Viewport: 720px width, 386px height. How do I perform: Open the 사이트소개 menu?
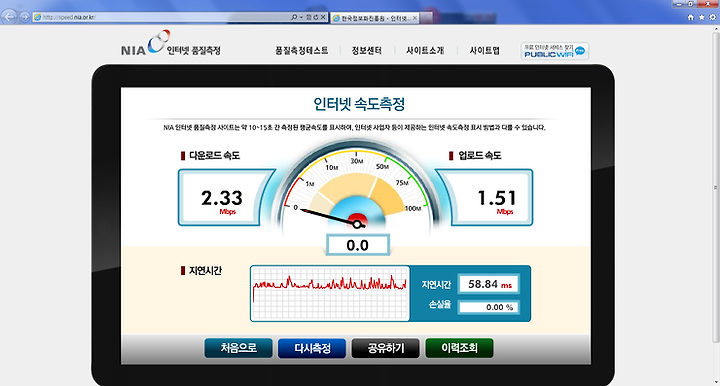coord(425,50)
